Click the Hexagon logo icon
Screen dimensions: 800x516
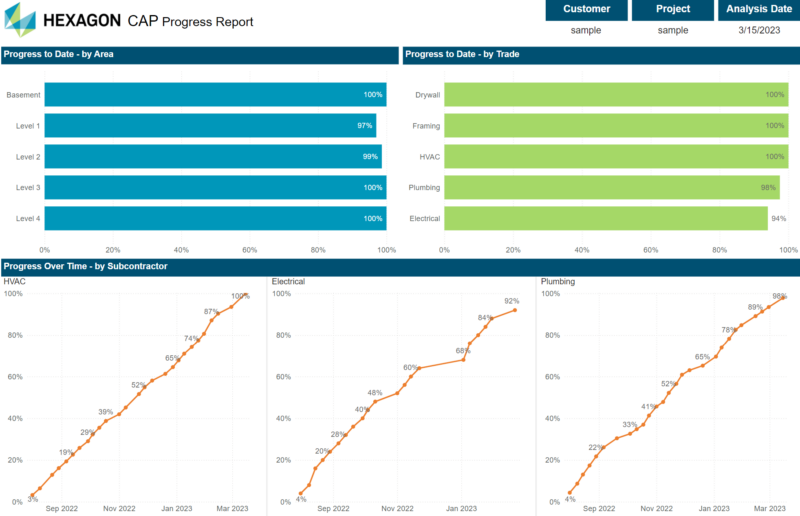click(x=20, y=19)
